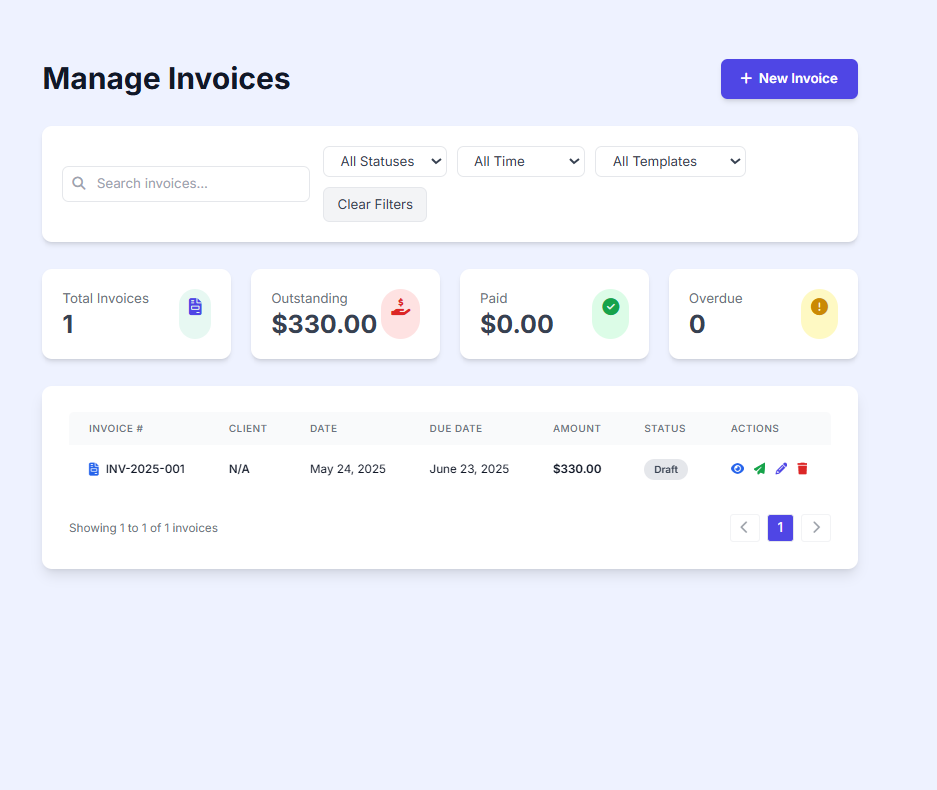
Task: Click the Outstanding hand-with-dollar icon
Action: 400,307
